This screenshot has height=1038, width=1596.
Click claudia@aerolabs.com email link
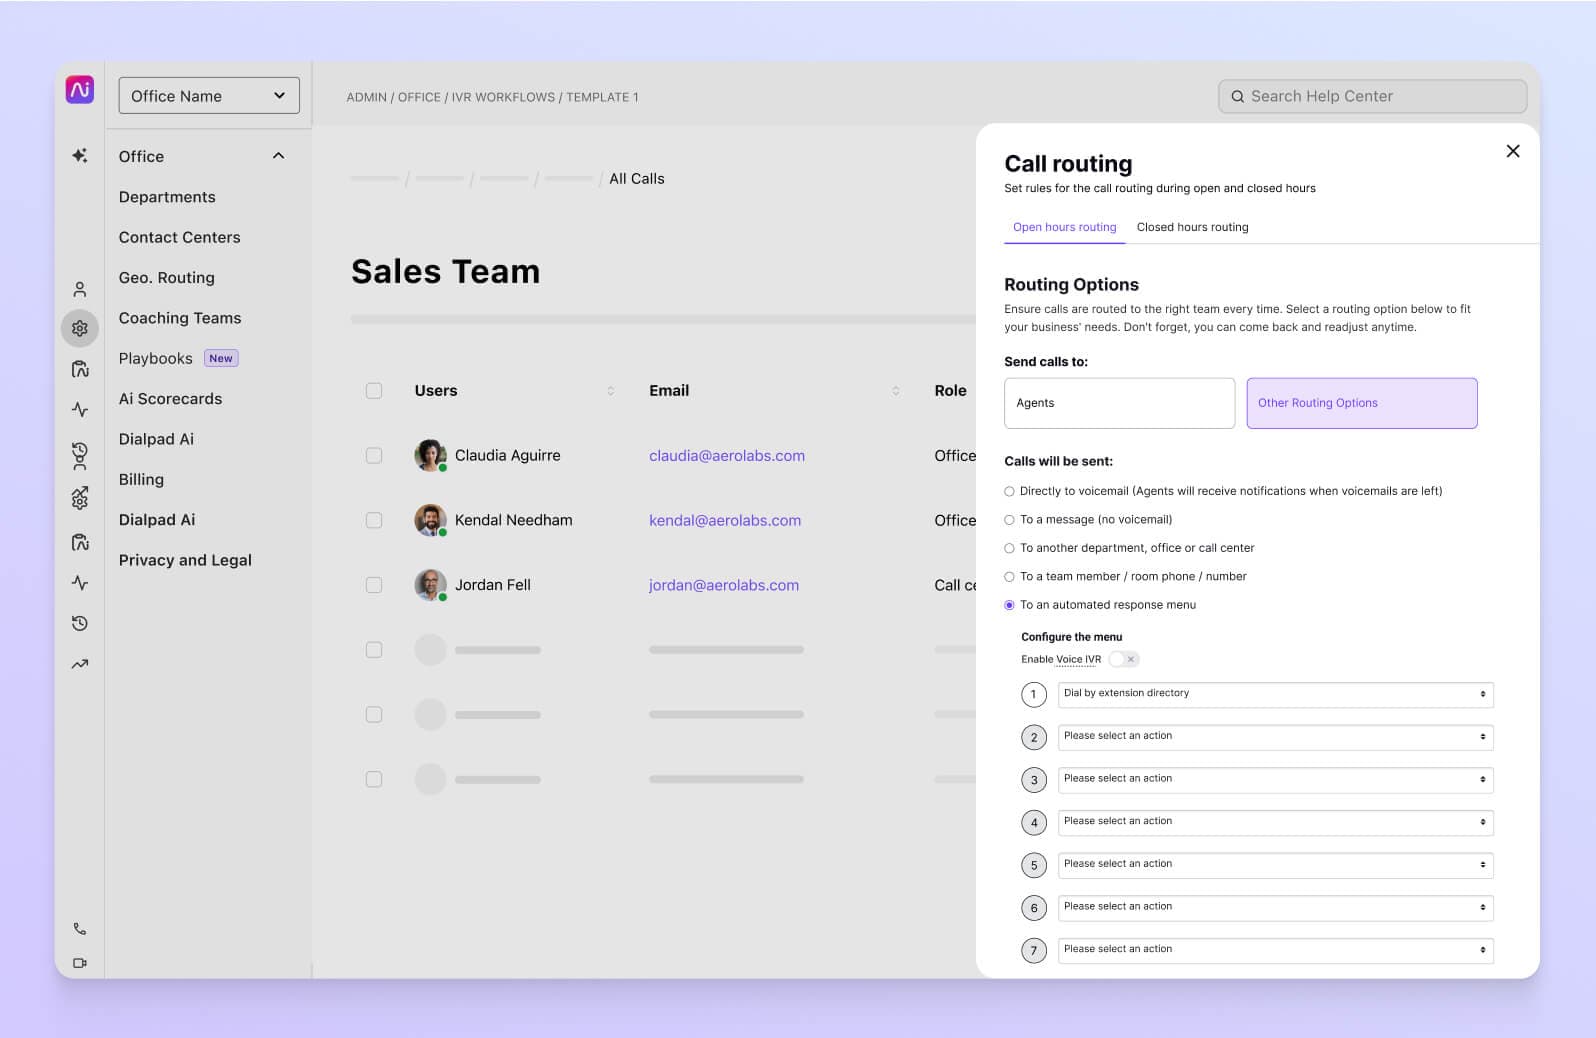(x=726, y=456)
